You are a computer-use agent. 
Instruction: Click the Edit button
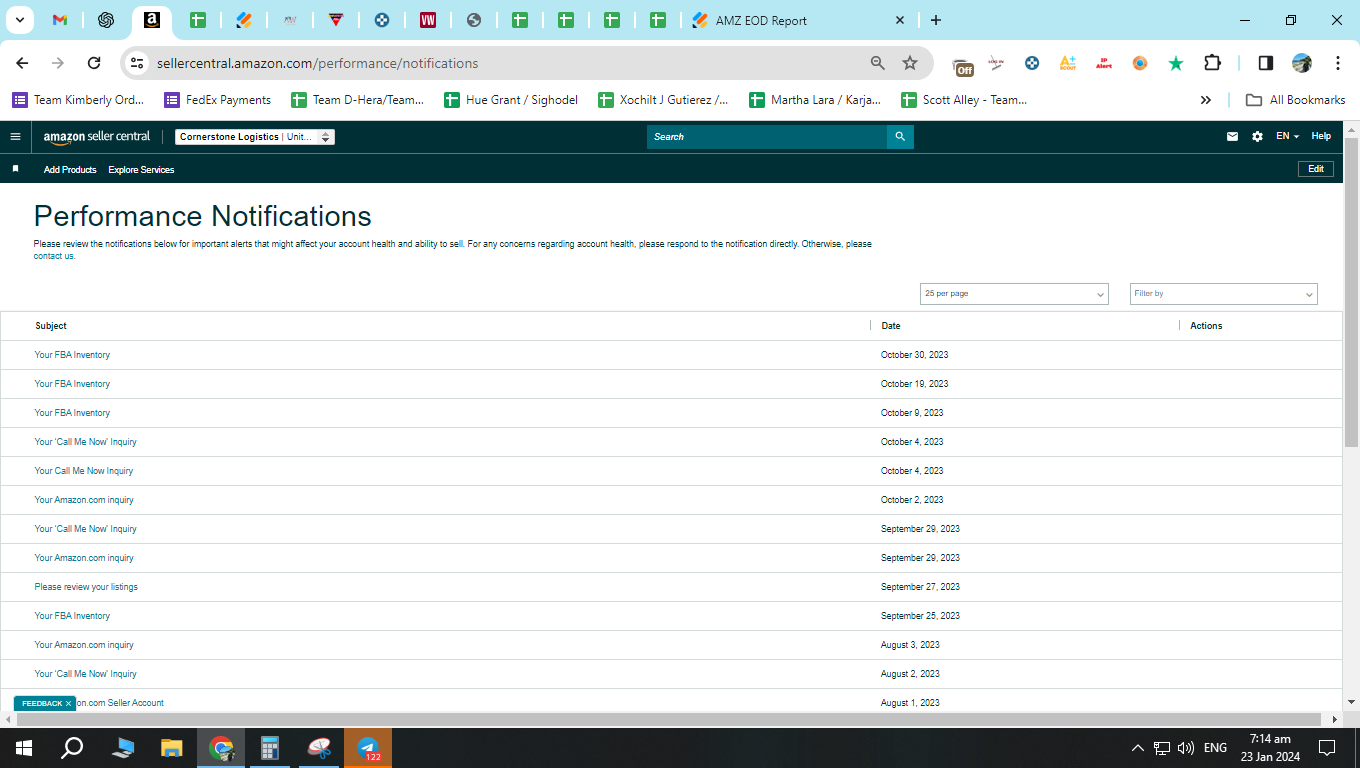[x=1316, y=169]
